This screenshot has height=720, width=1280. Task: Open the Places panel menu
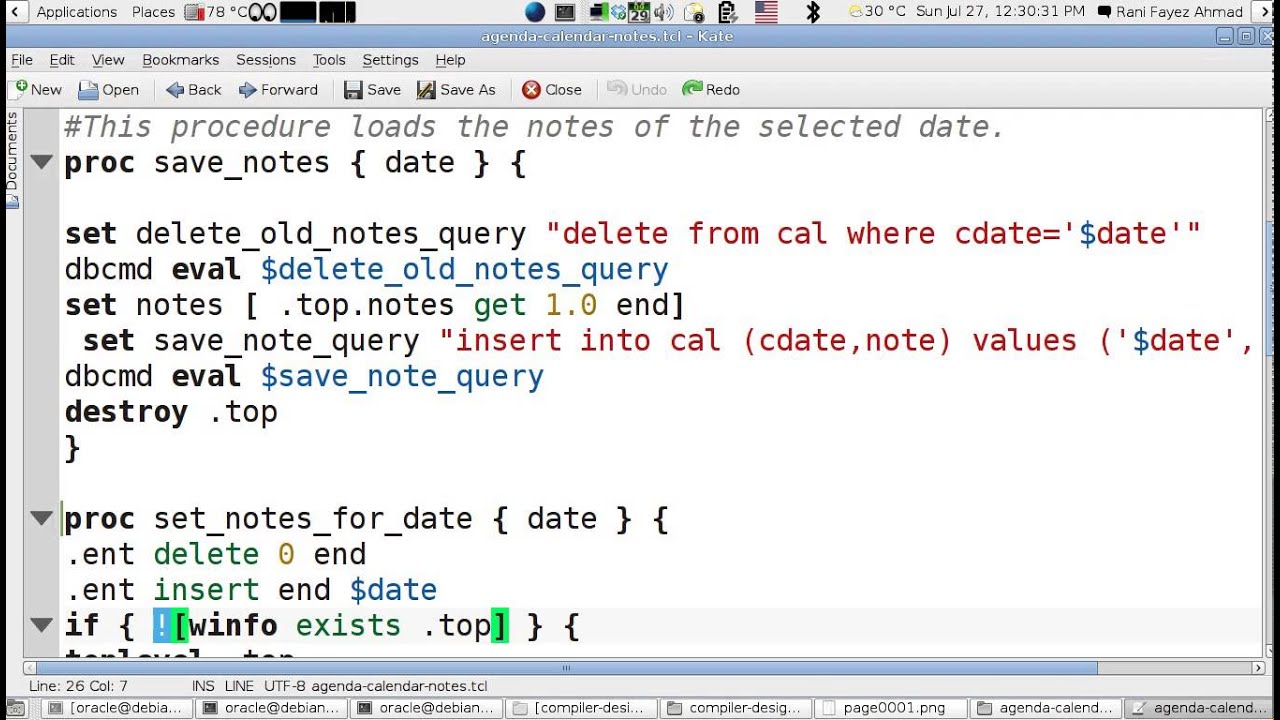click(153, 12)
